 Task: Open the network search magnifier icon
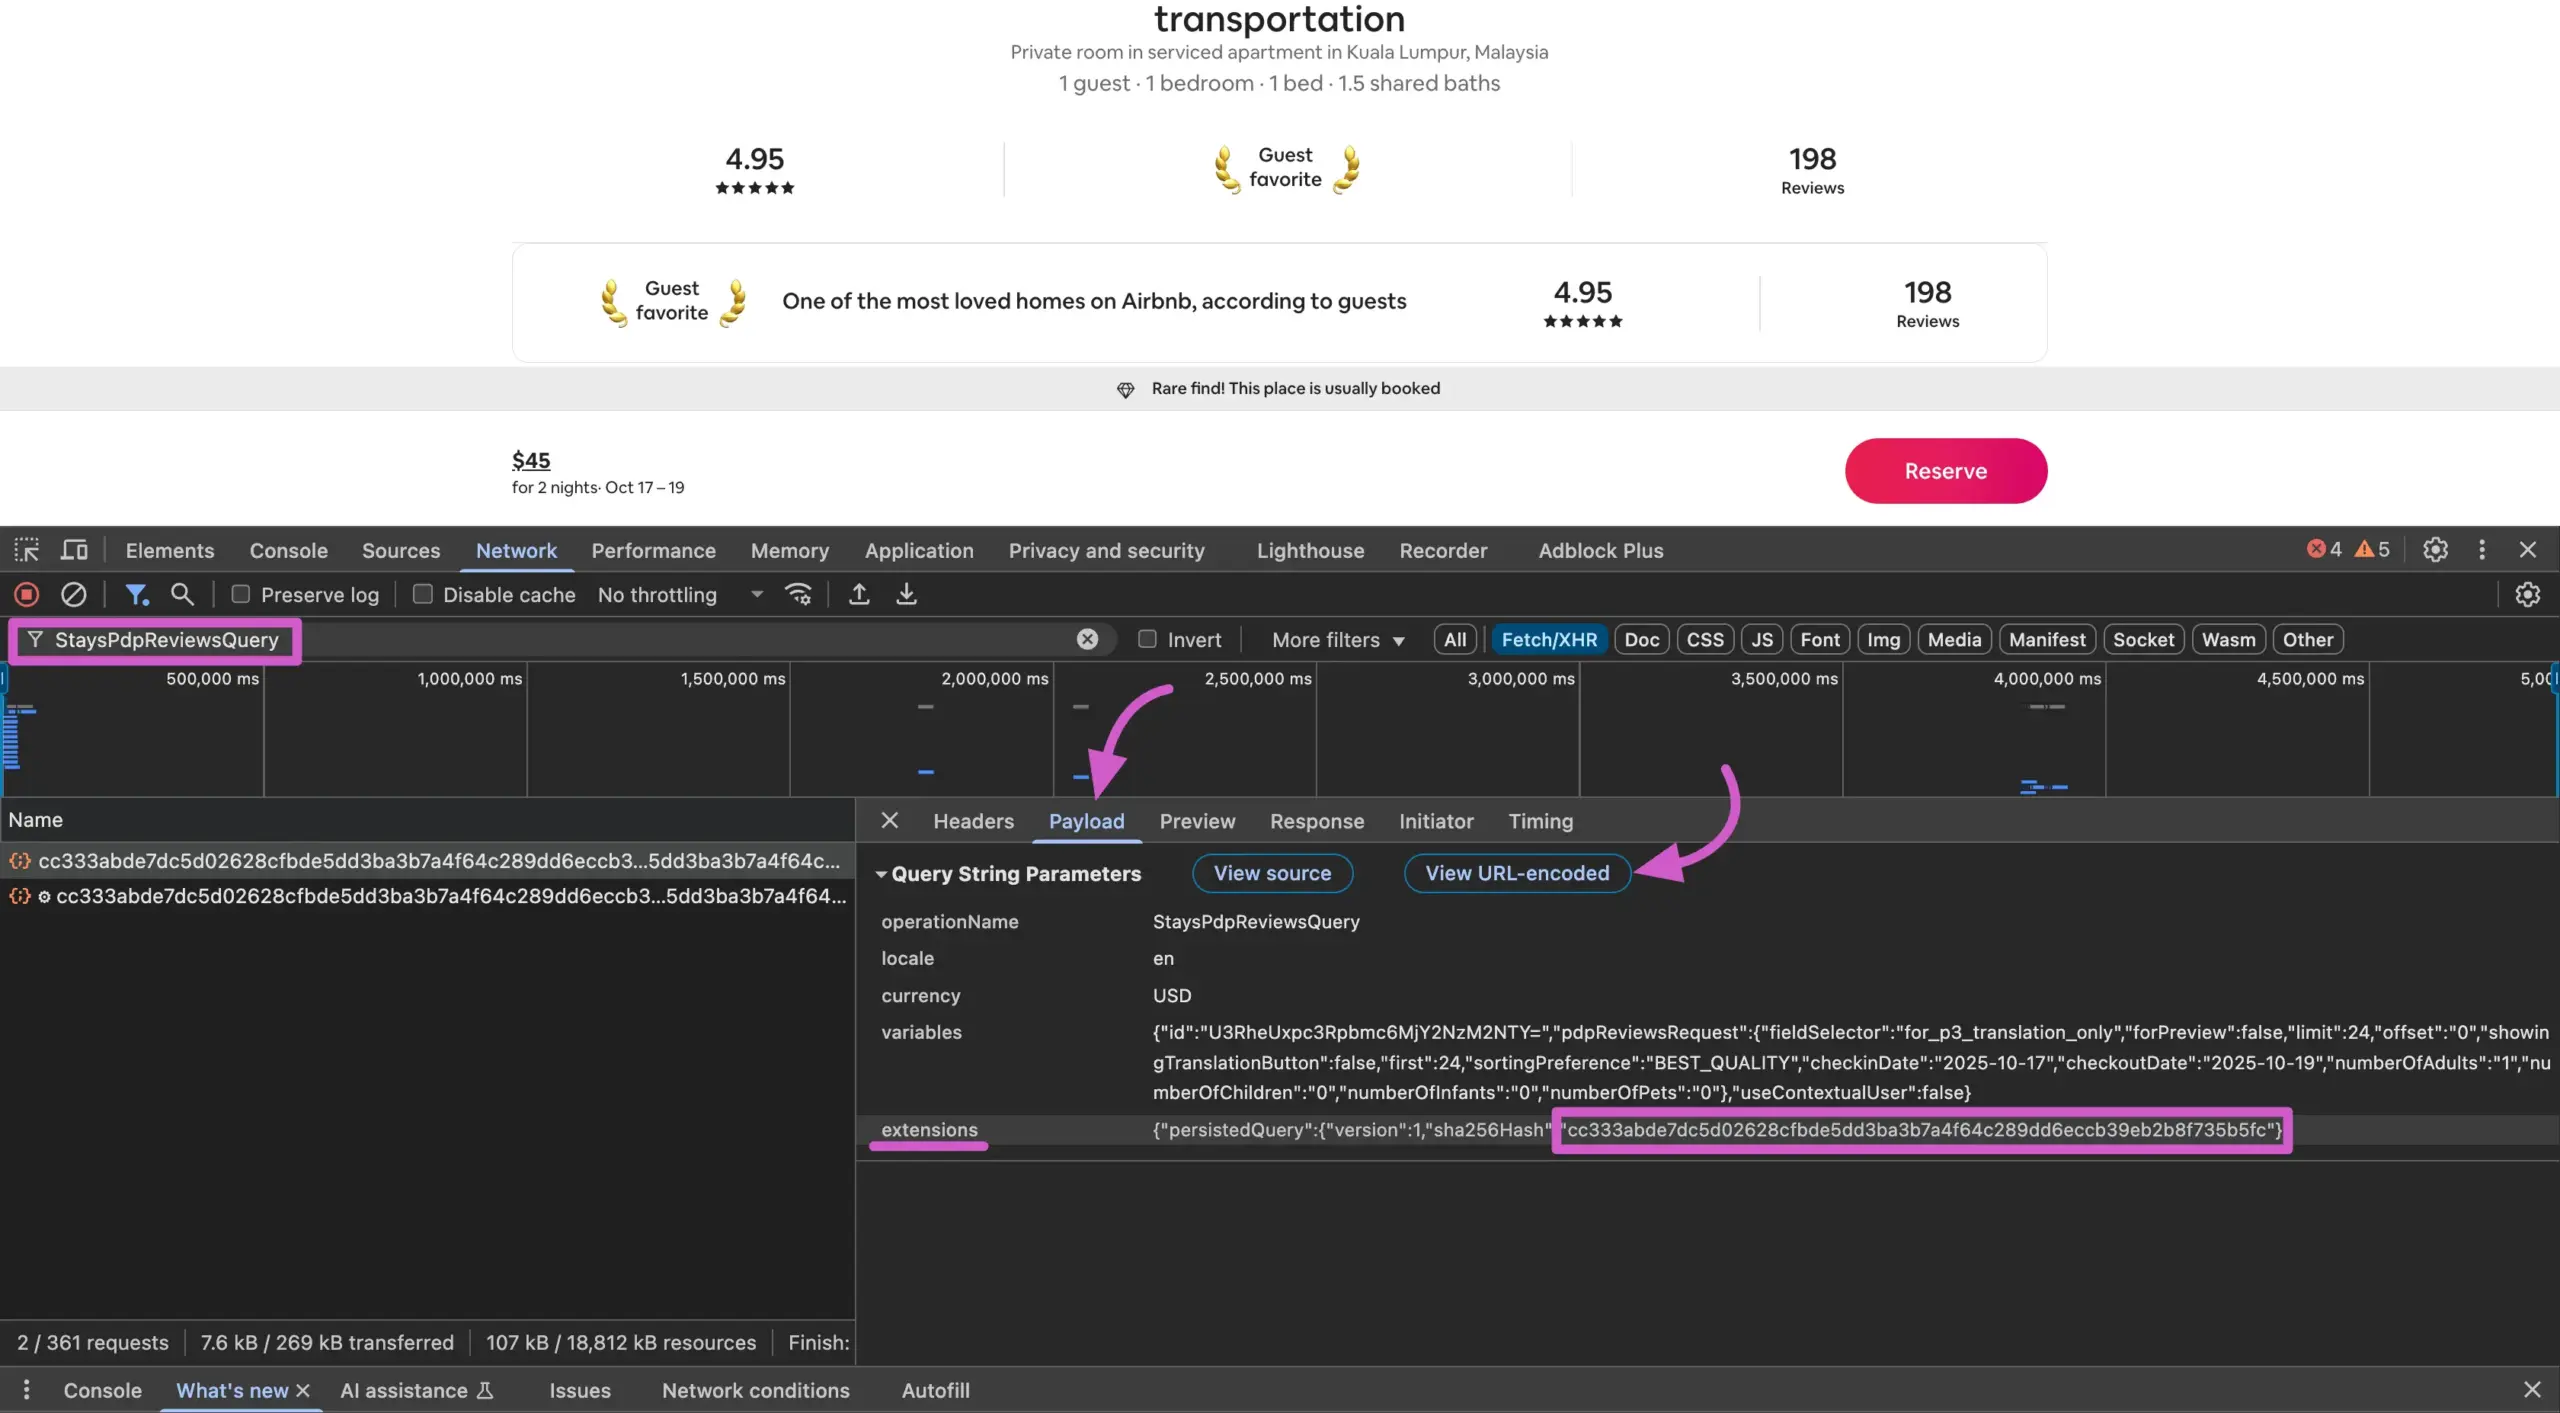(x=182, y=594)
